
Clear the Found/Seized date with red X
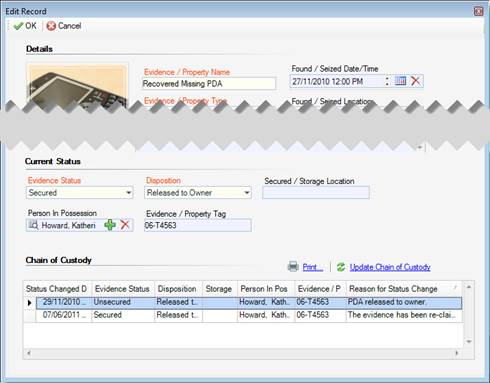coord(415,81)
